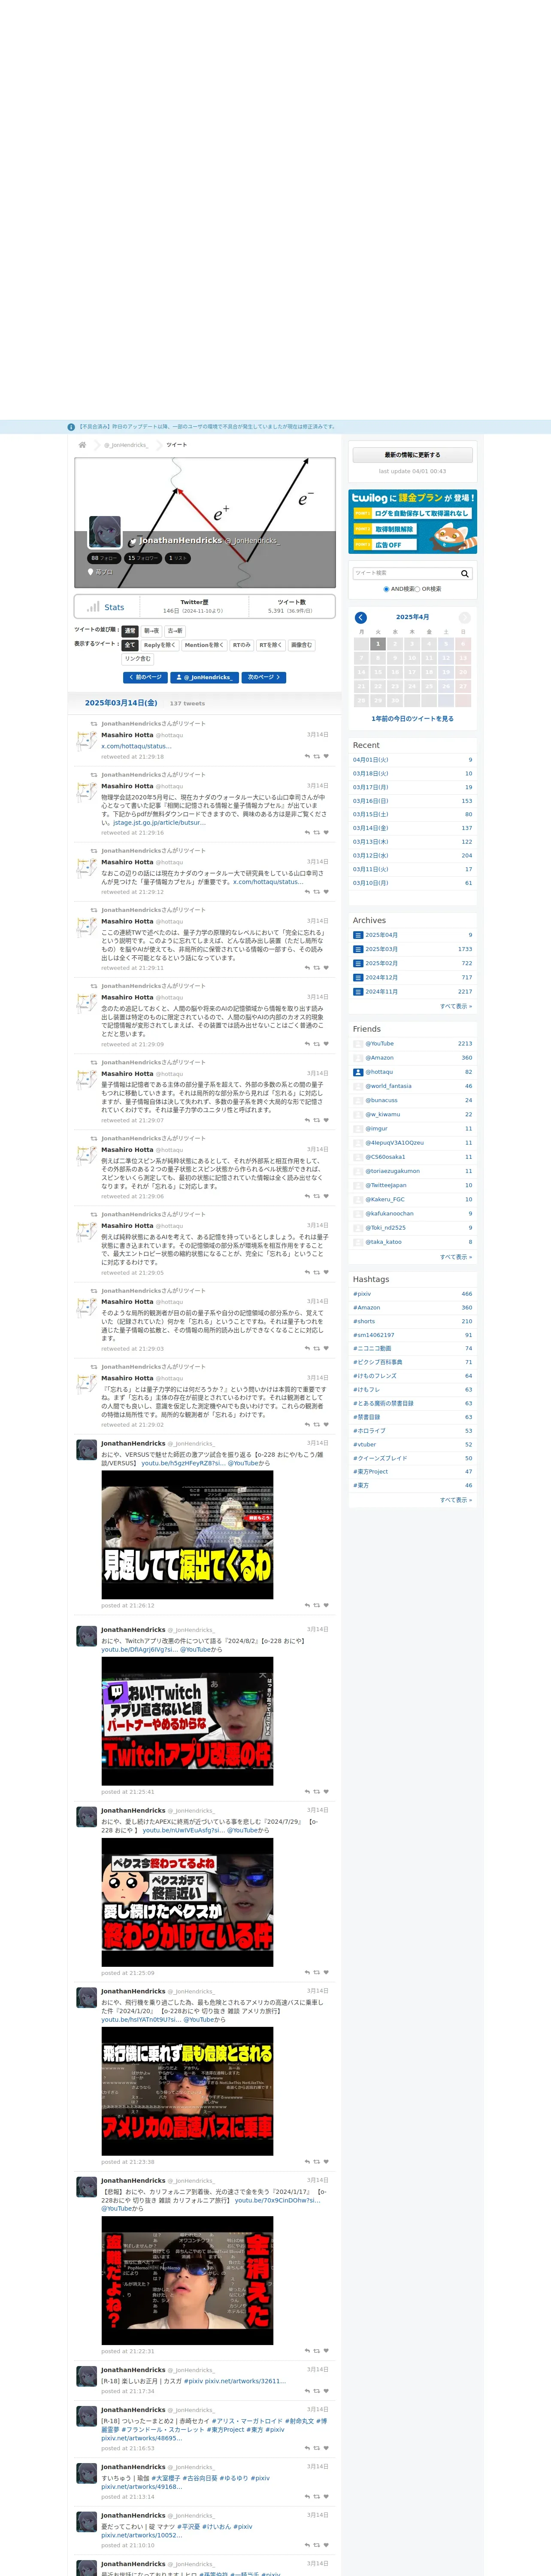Click the Twitter bird icon beside JonathanHendricks
Viewport: 551px width, 2576px height.
(x=132, y=542)
